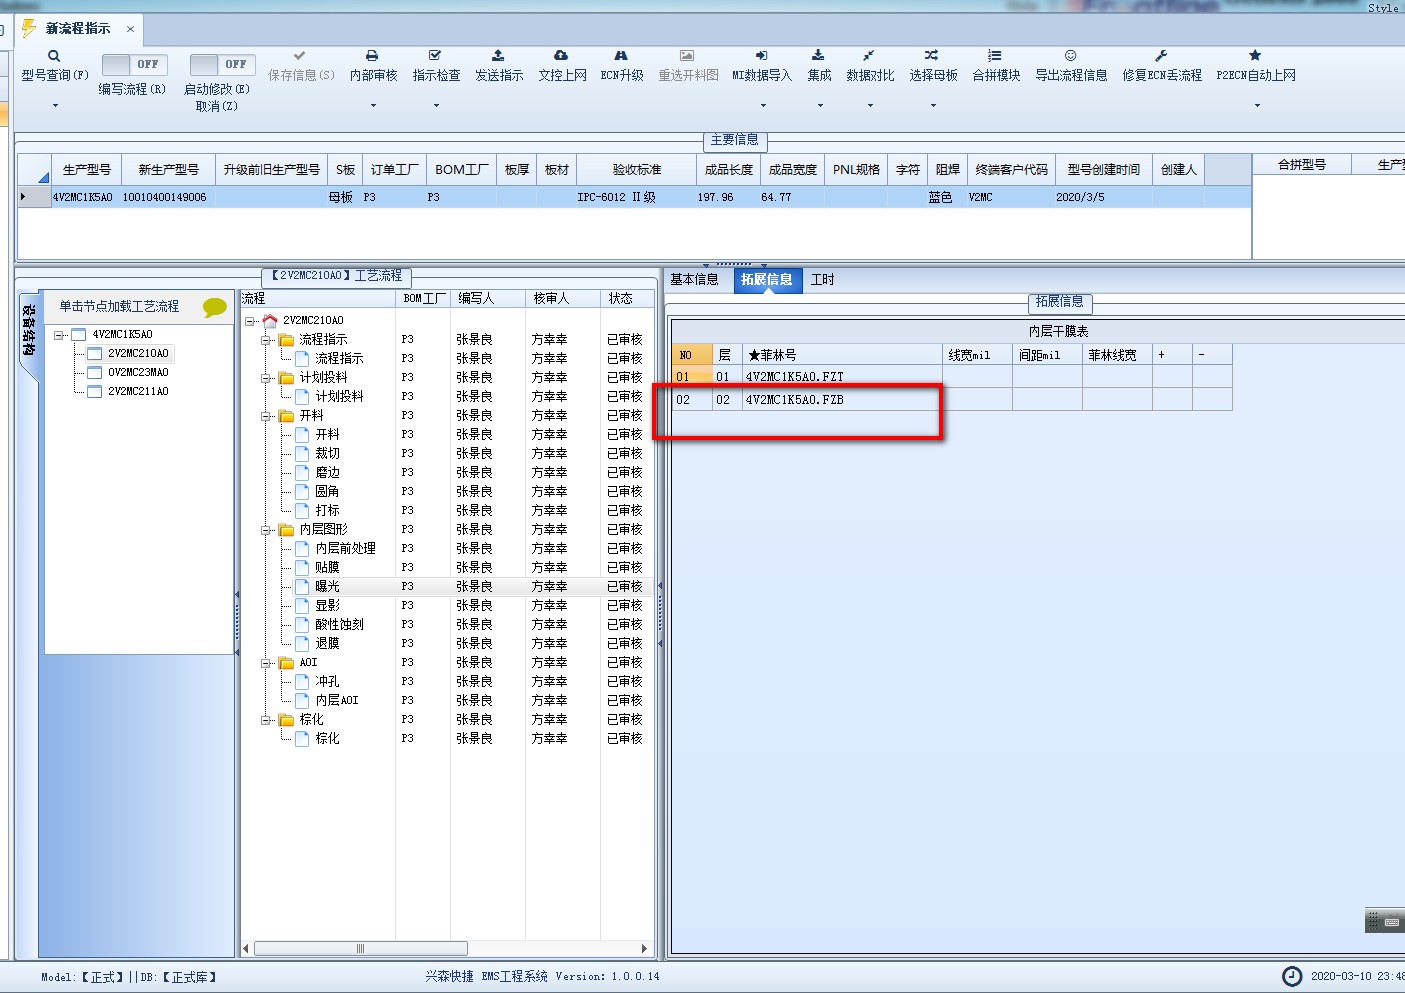1405x993 pixels.
Task: Click the ECN升级 icon
Action: [x=621, y=56]
